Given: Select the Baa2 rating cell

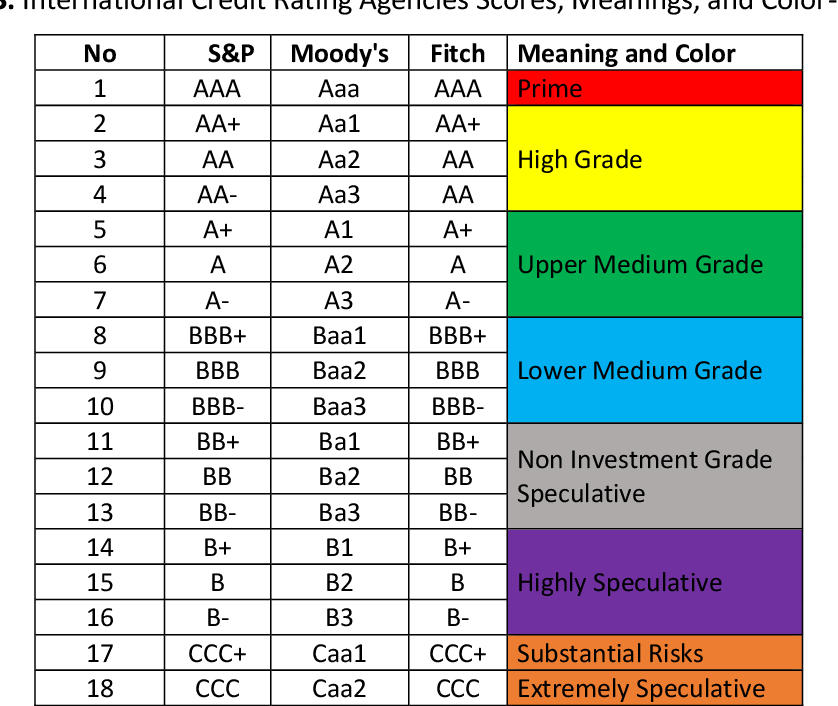Looking at the screenshot, I should (340, 371).
